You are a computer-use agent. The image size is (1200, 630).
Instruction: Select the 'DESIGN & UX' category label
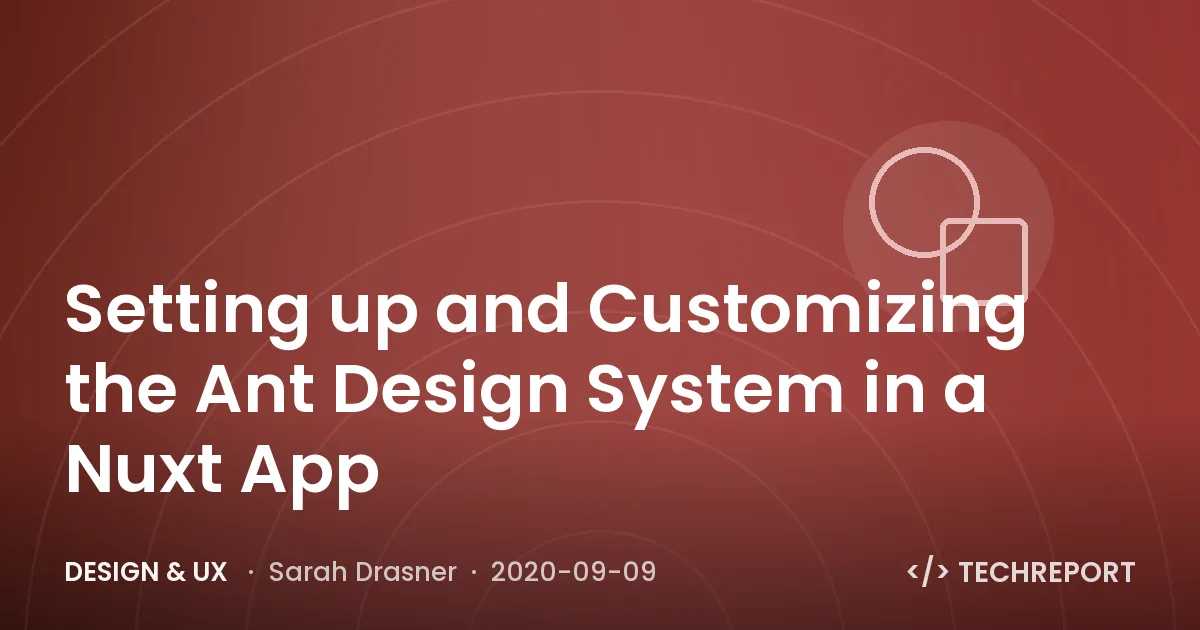pos(146,572)
